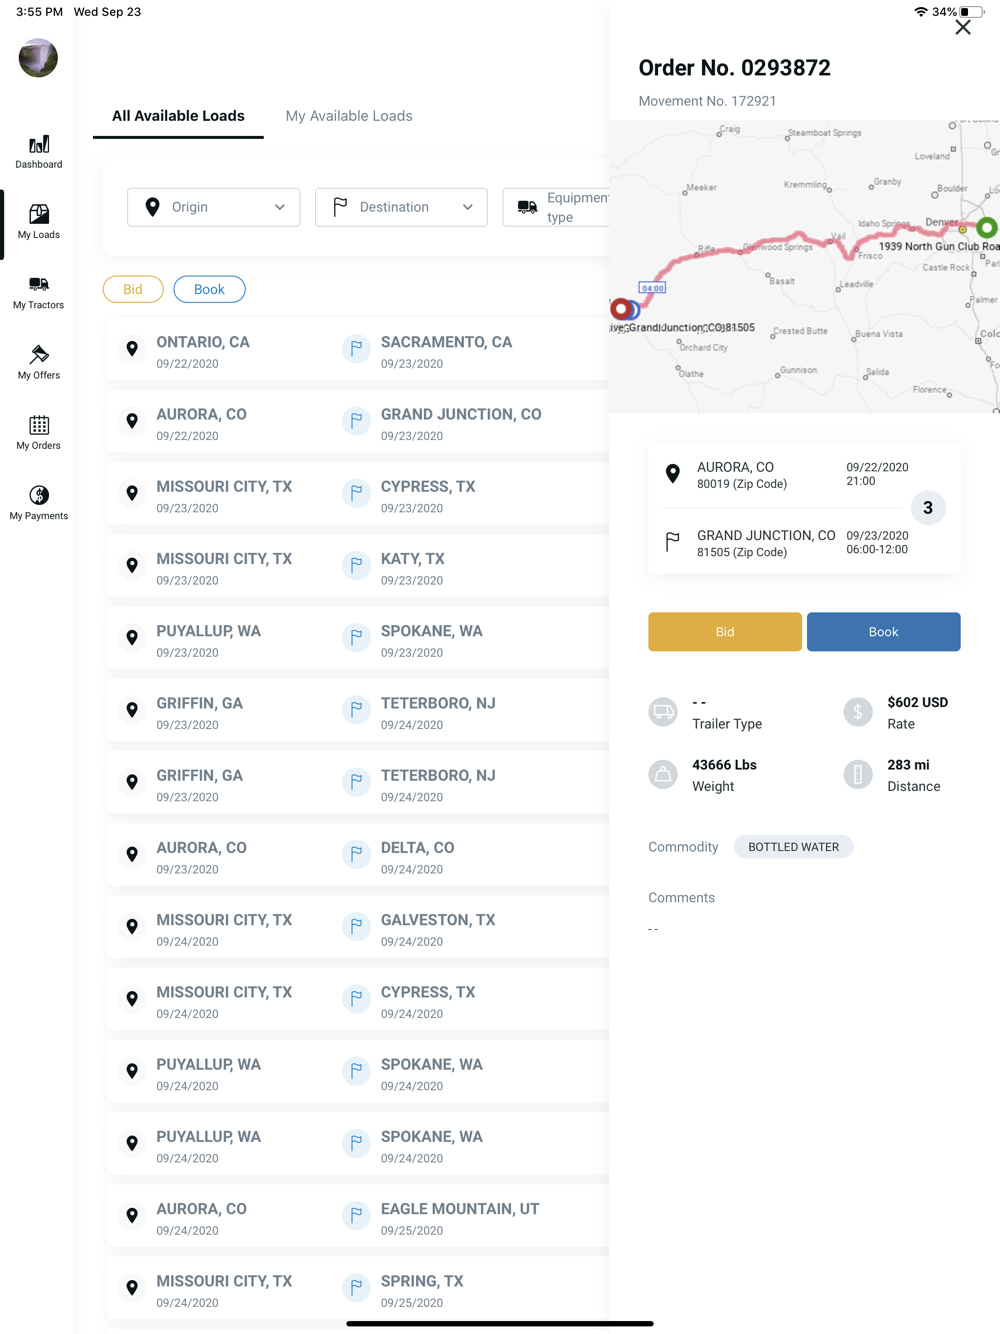Tap the stops count badge 3

click(x=928, y=508)
